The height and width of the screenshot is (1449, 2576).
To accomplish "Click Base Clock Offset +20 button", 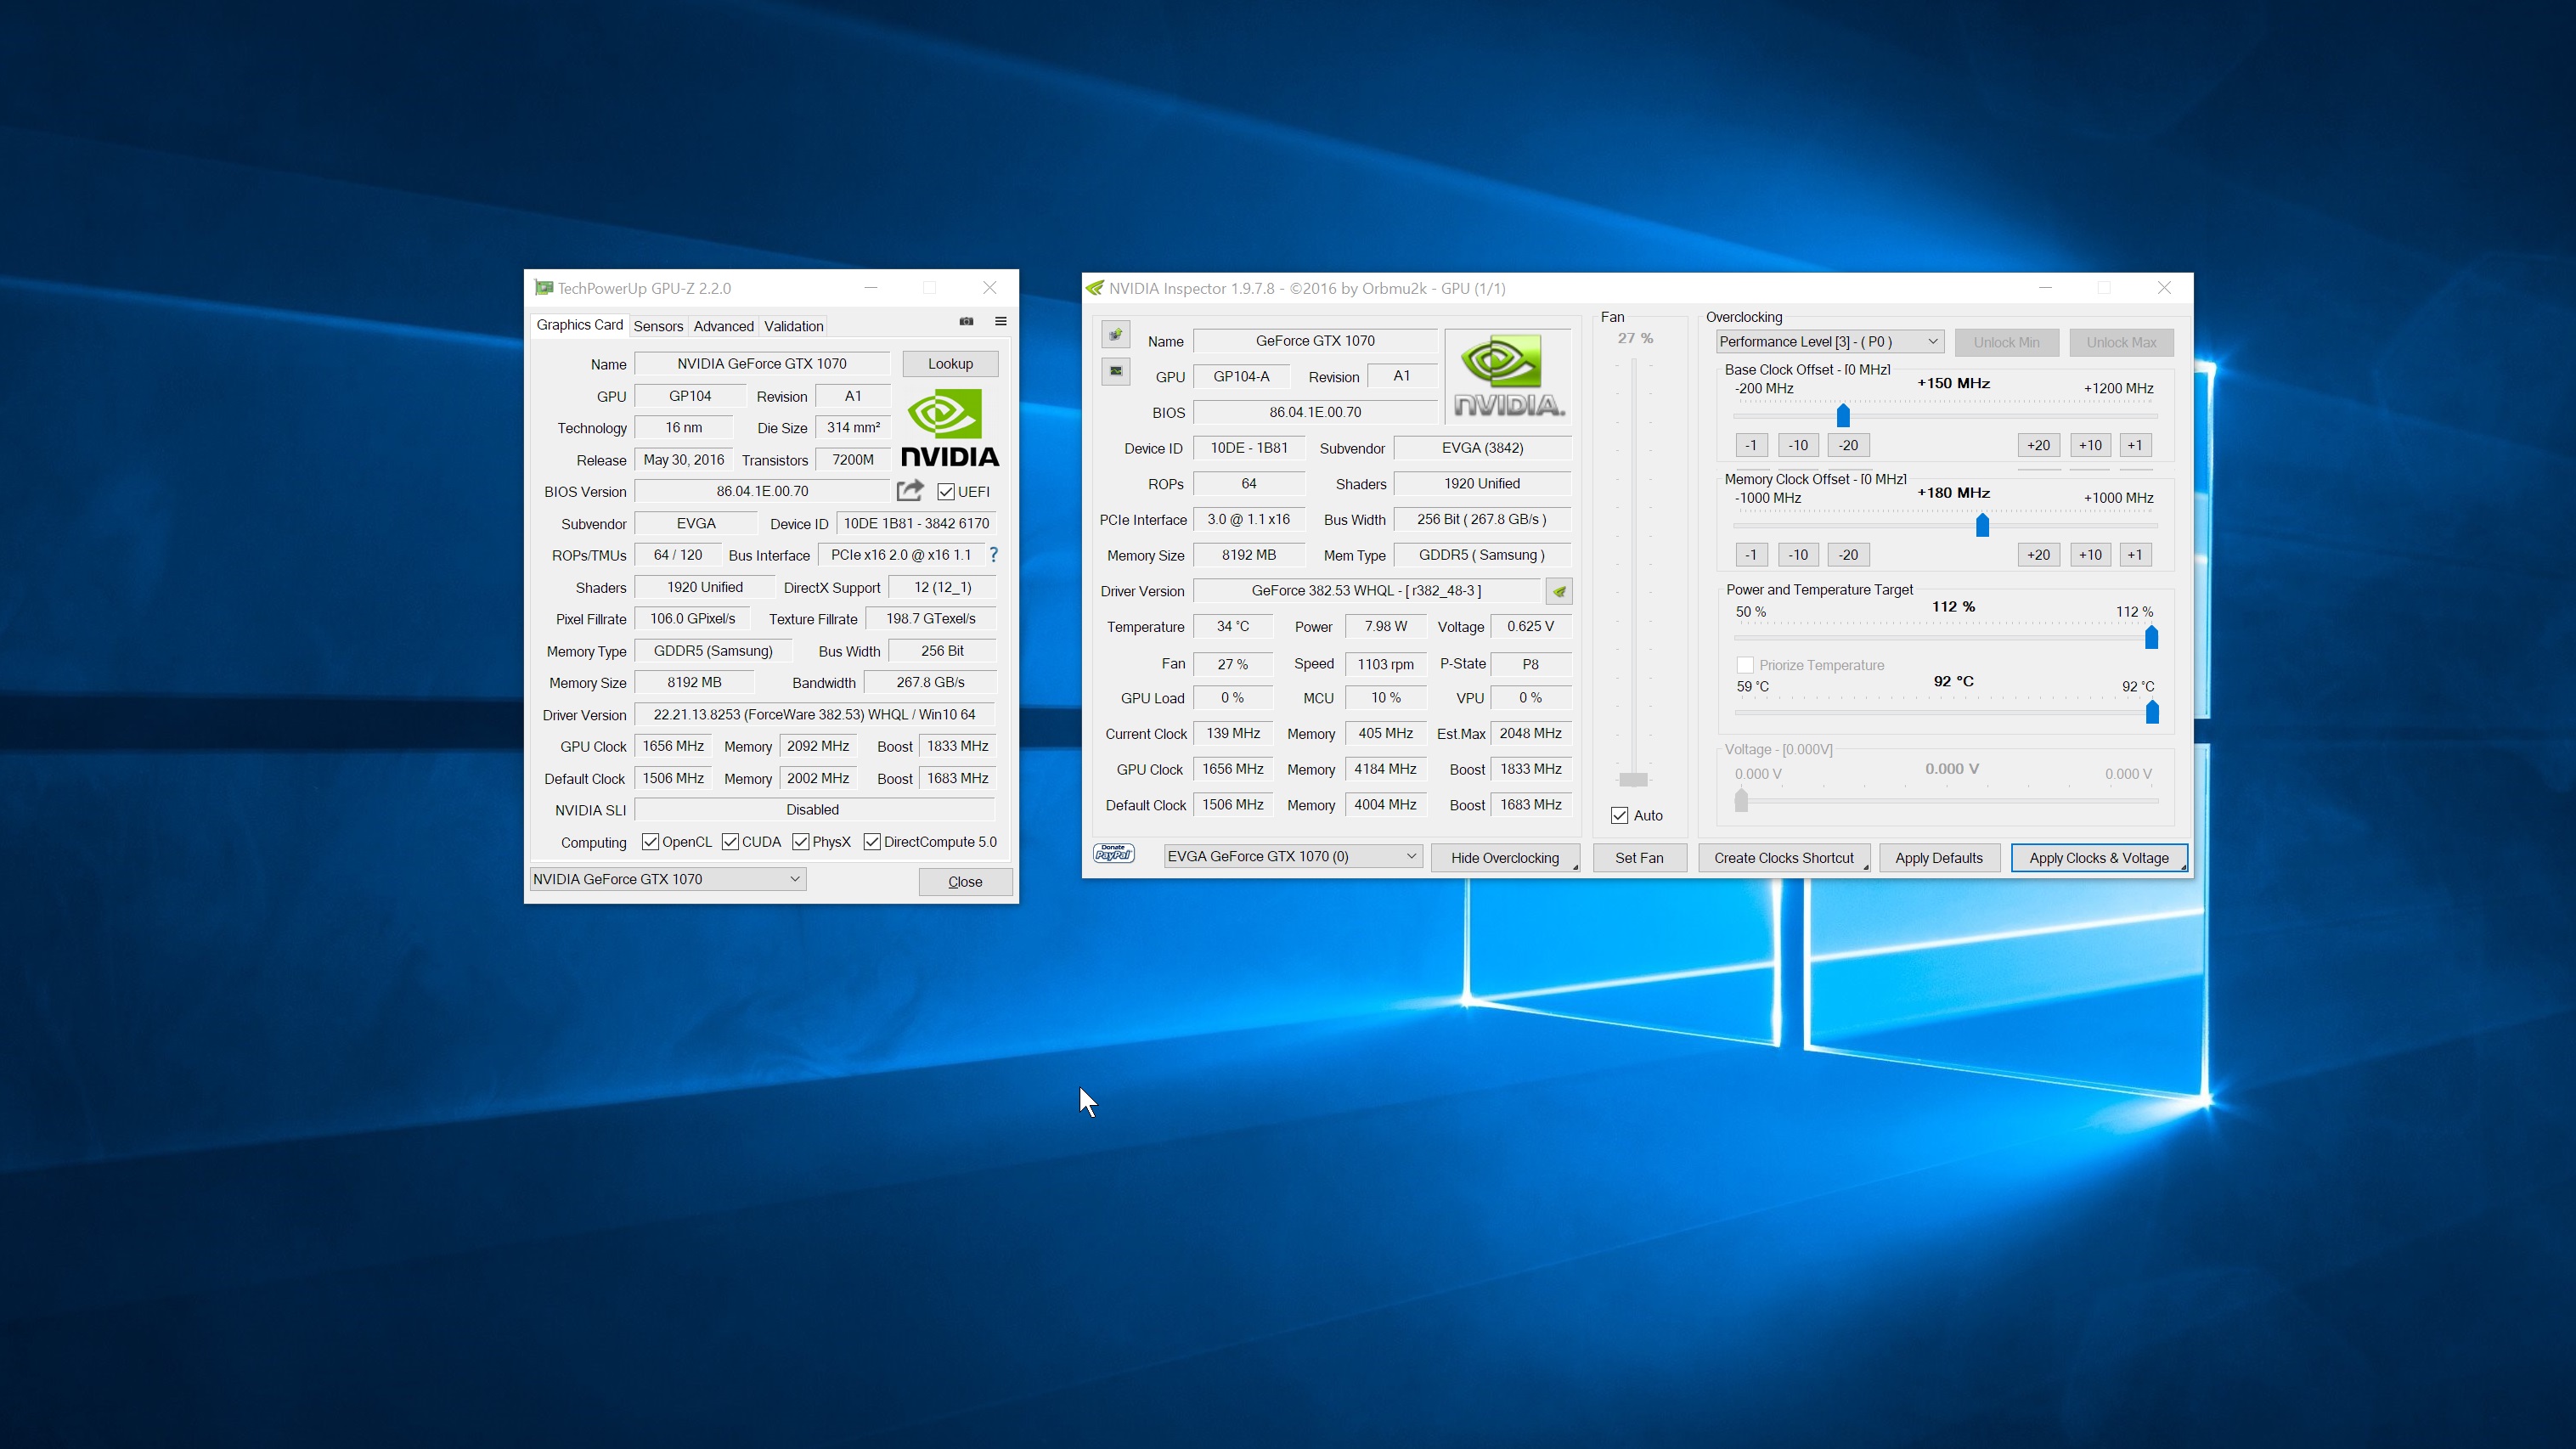I will pyautogui.click(x=2038, y=445).
